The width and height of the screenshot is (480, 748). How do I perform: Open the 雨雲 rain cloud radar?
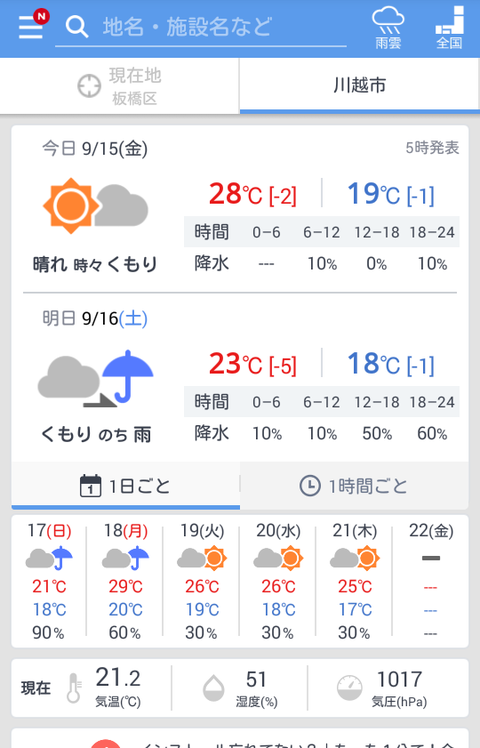388,28
